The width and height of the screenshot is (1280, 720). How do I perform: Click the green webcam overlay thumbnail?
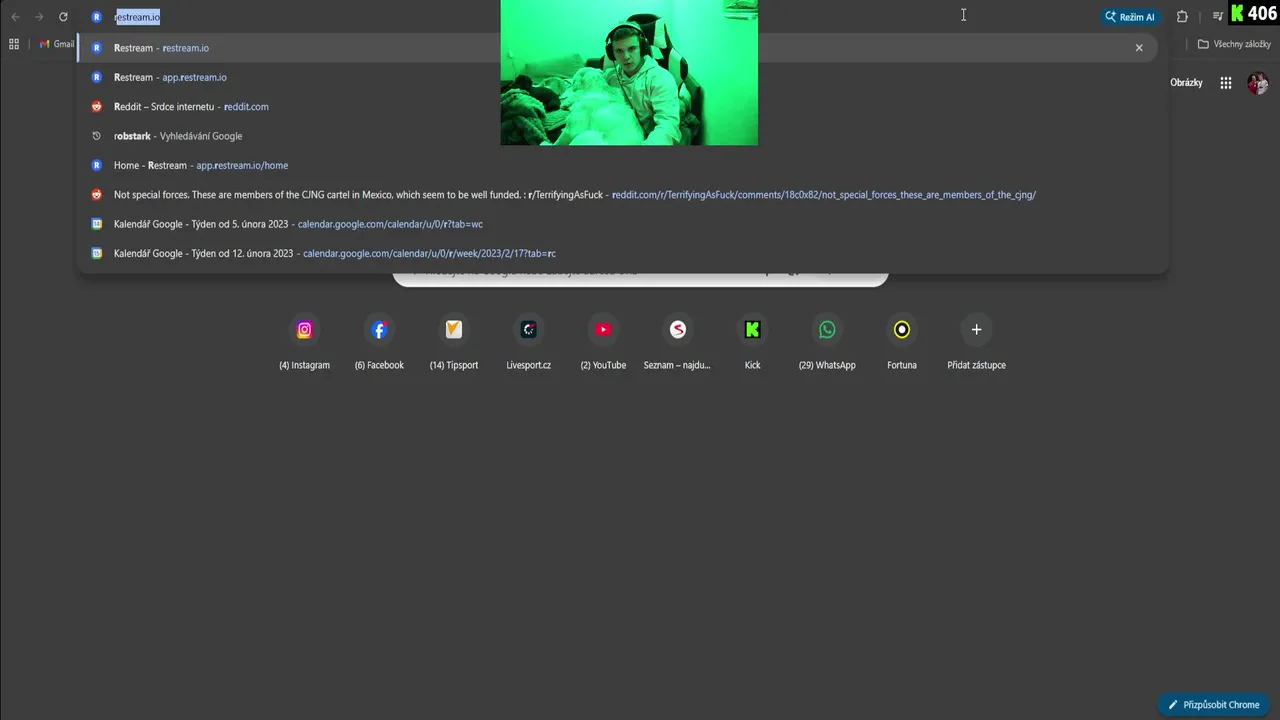point(629,73)
